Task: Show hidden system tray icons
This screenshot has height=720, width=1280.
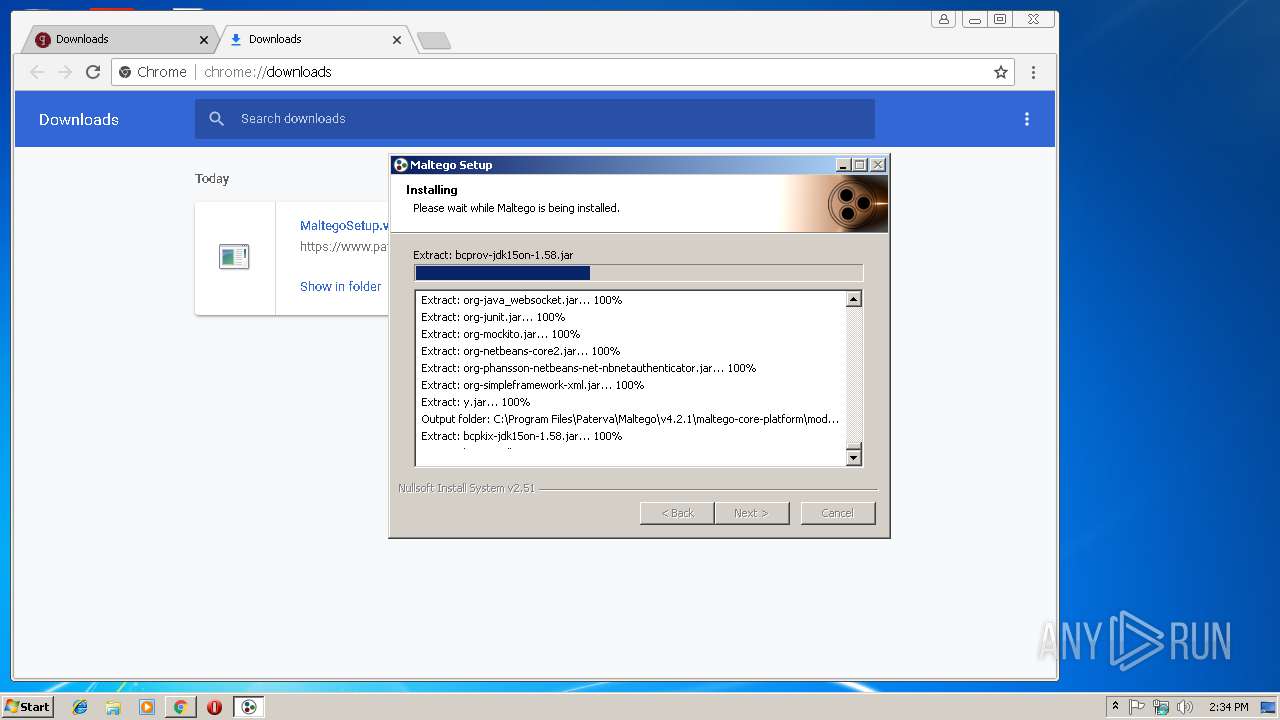Action: point(1115,707)
